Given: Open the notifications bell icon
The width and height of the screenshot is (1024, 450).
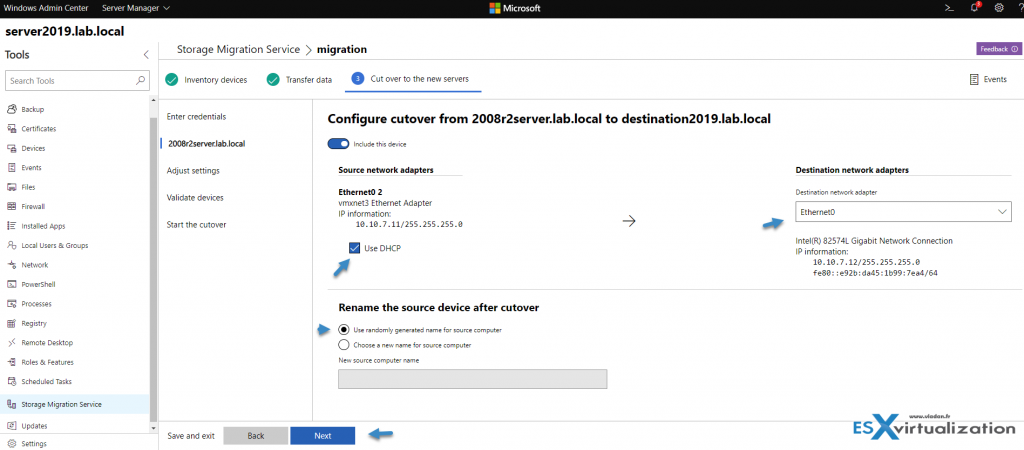Looking at the screenshot, I should 974,8.
